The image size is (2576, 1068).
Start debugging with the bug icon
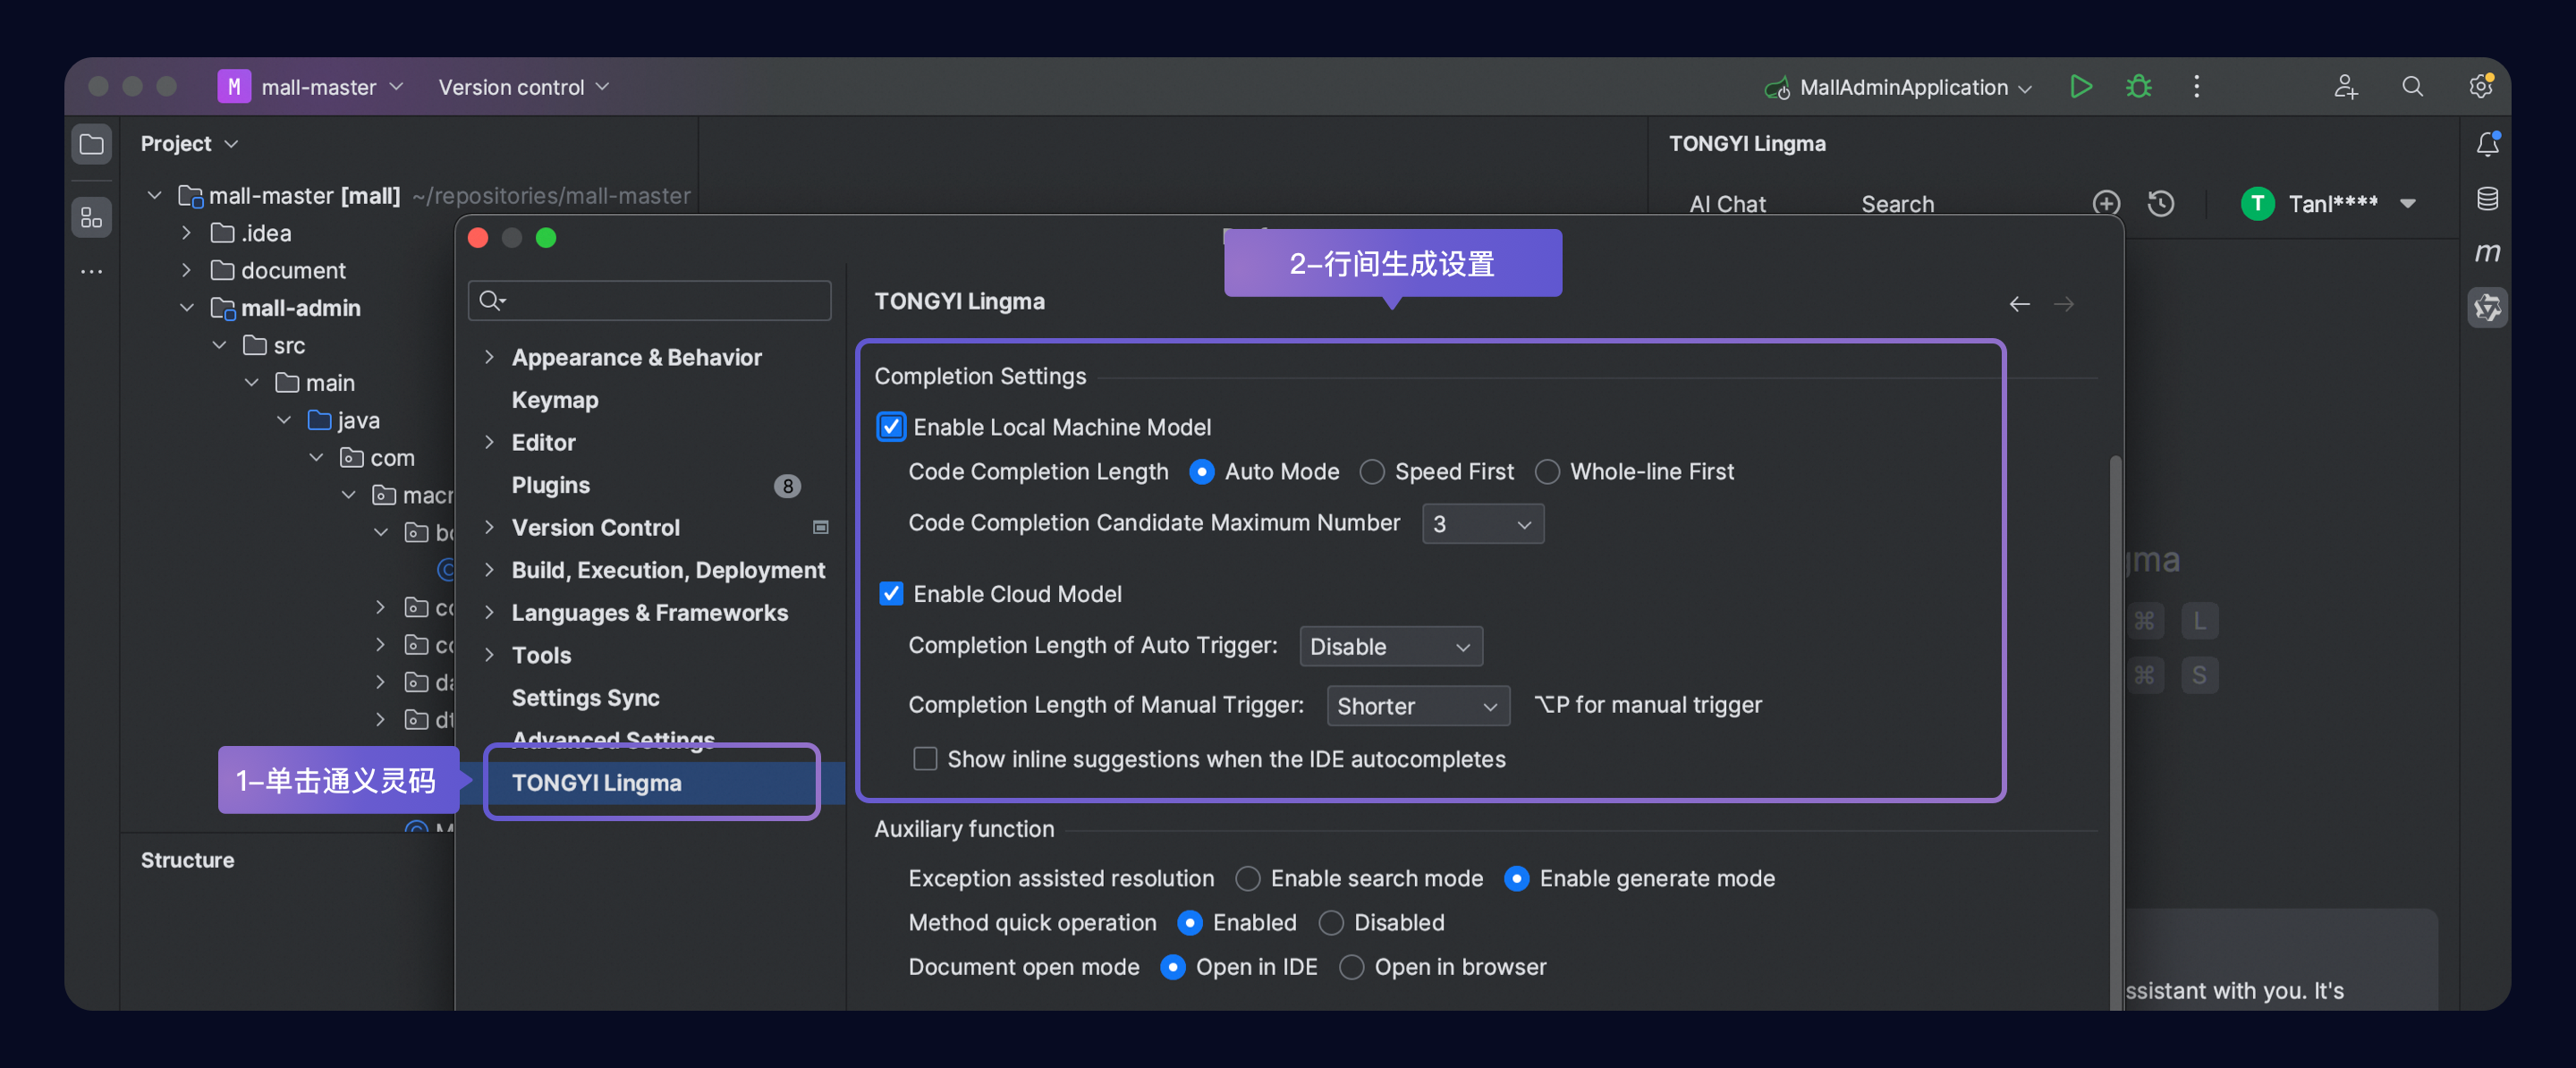pyautogui.click(x=2138, y=87)
